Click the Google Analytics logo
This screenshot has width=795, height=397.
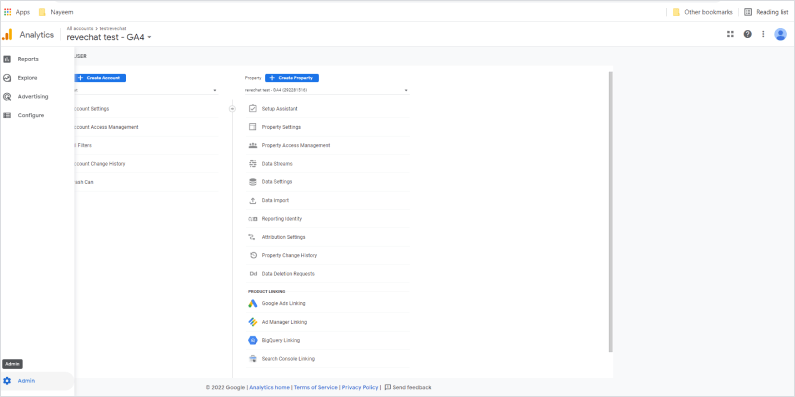click(x=7, y=34)
